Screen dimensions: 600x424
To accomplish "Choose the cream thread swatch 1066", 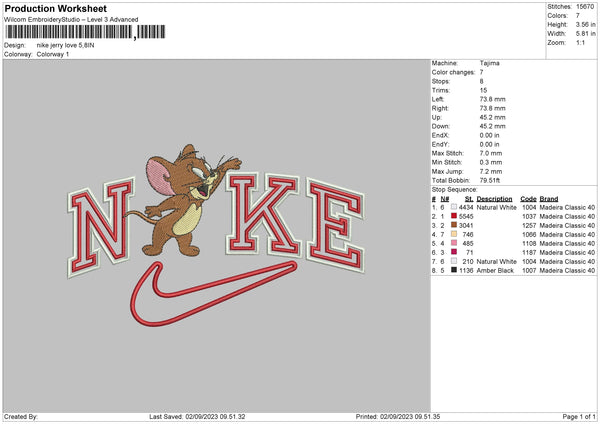I will coord(454,234).
